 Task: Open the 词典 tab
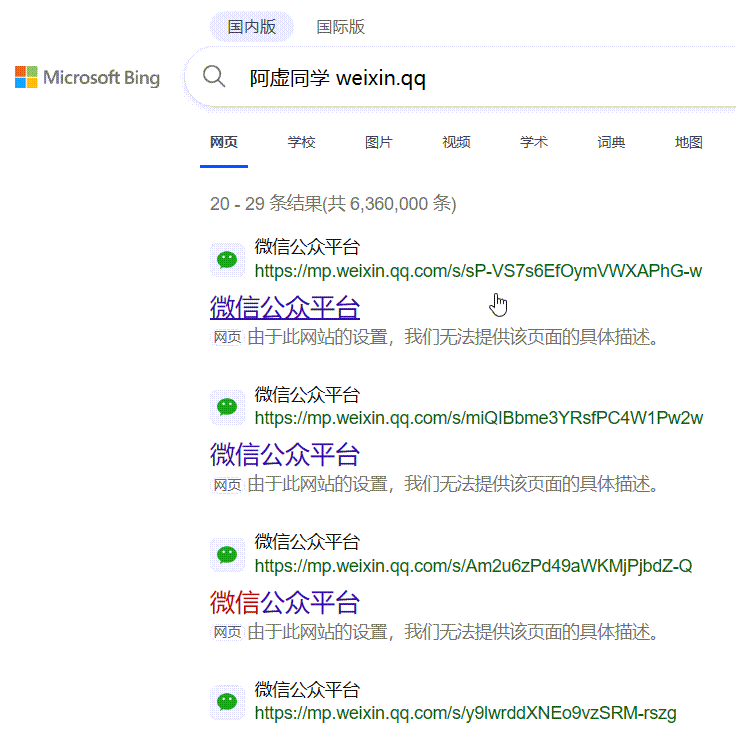click(x=611, y=142)
